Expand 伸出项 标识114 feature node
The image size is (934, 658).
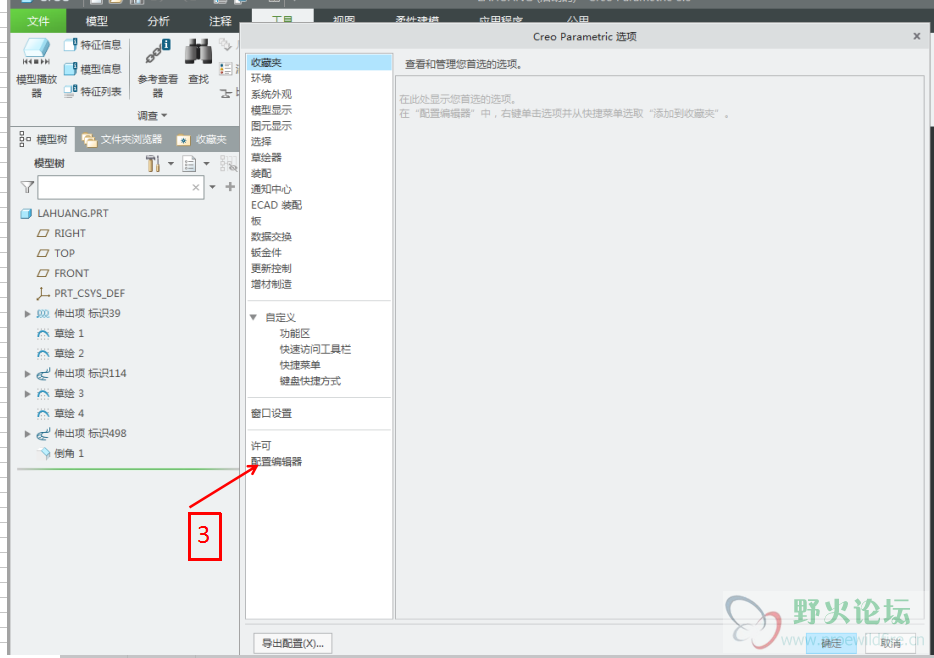pyautogui.click(x=27, y=373)
